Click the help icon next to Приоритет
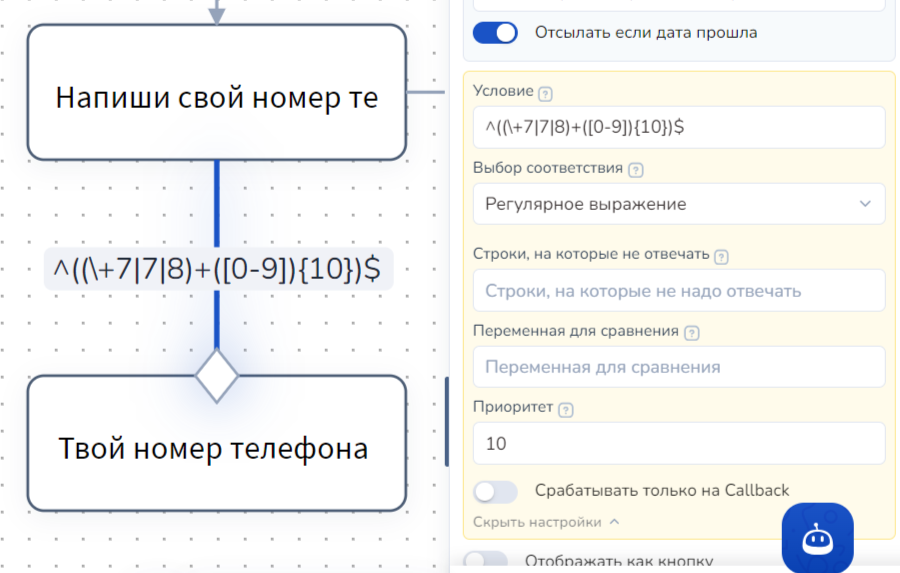The image size is (900, 573). point(566,409)
